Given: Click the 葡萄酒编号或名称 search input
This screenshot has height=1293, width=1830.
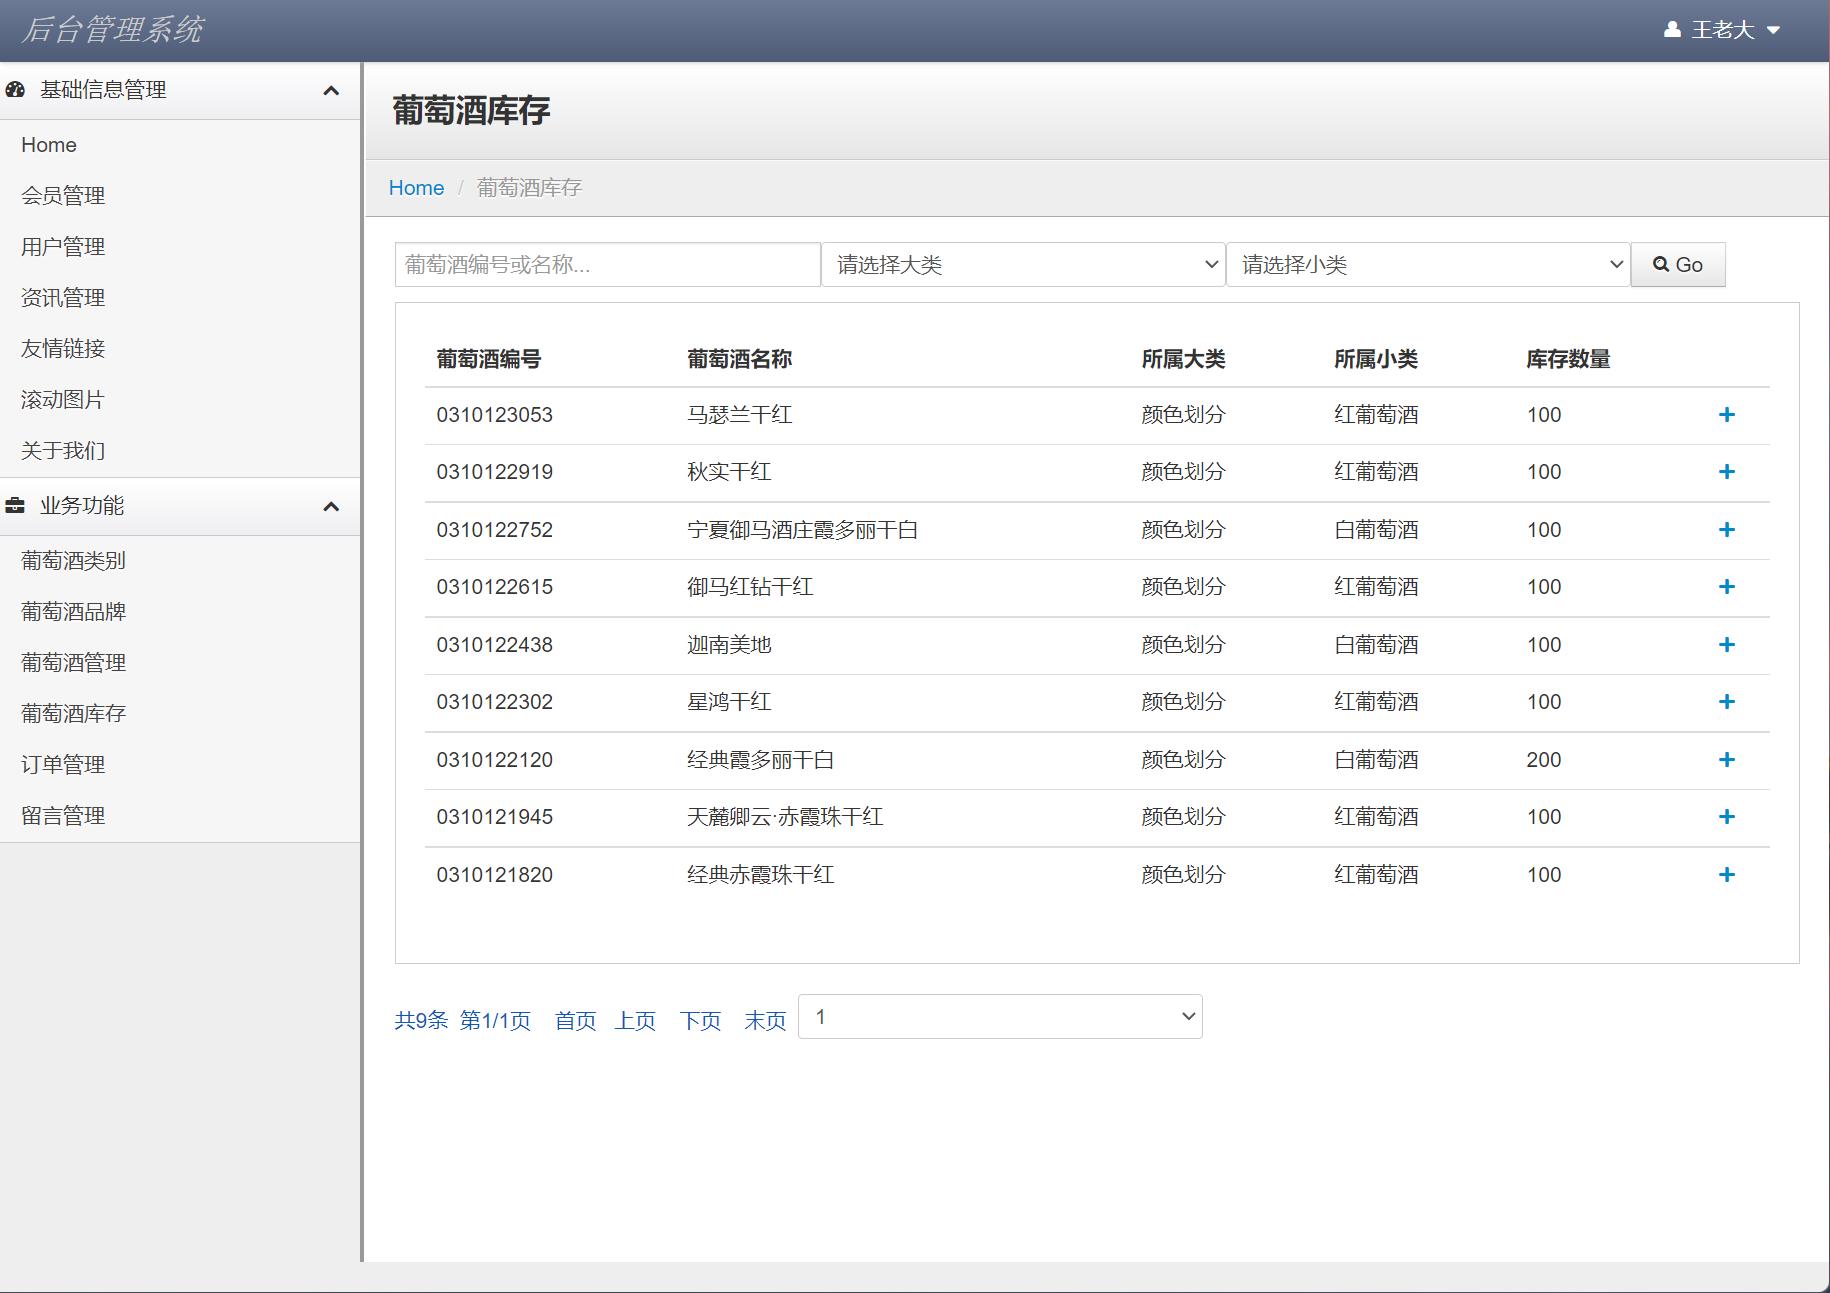Looking at the screenshot, I should [606, 264].
